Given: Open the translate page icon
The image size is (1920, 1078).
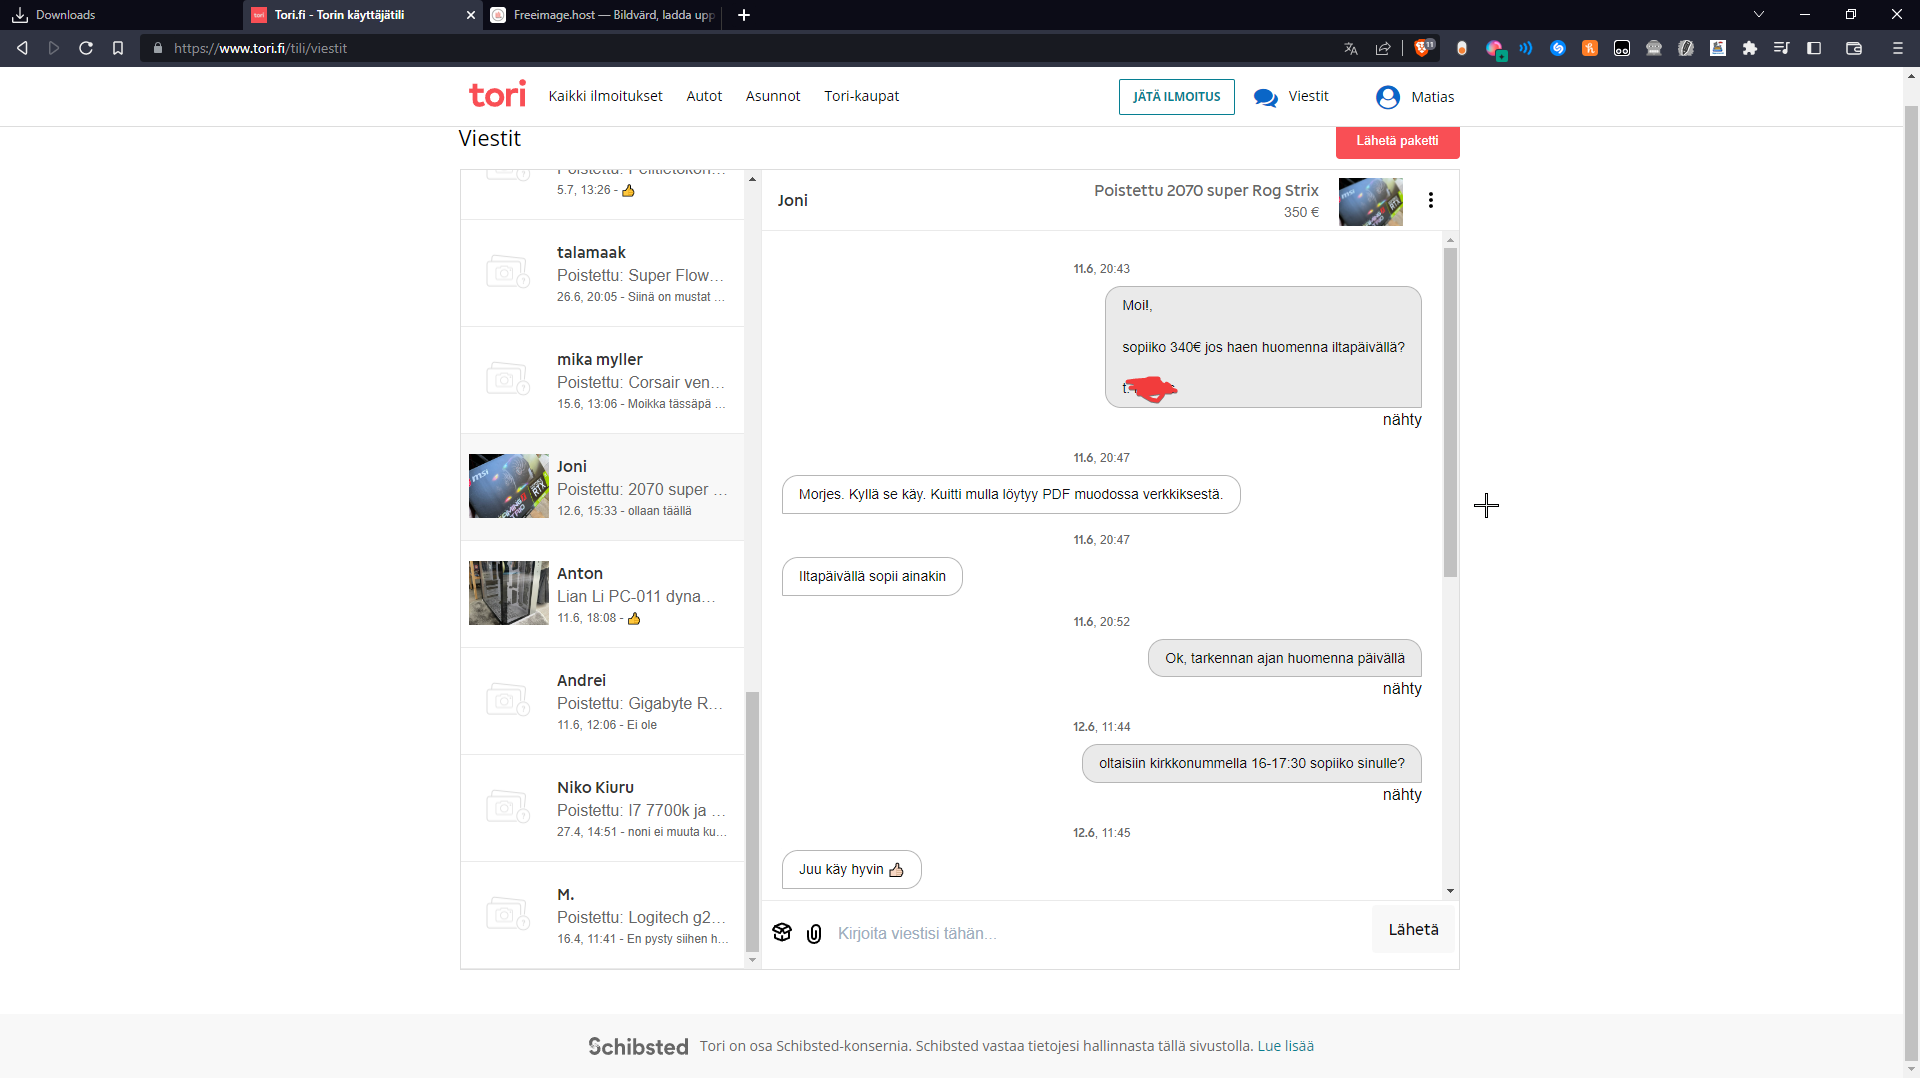Looking at the screenshot, I should point(1351,48).
